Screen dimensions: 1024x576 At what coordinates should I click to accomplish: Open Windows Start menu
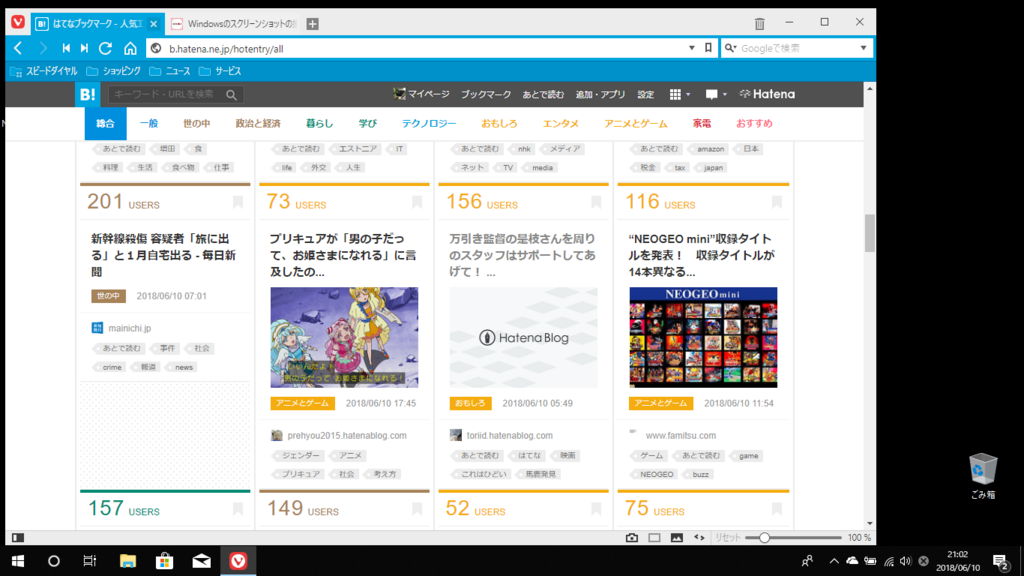pos(18,561)
